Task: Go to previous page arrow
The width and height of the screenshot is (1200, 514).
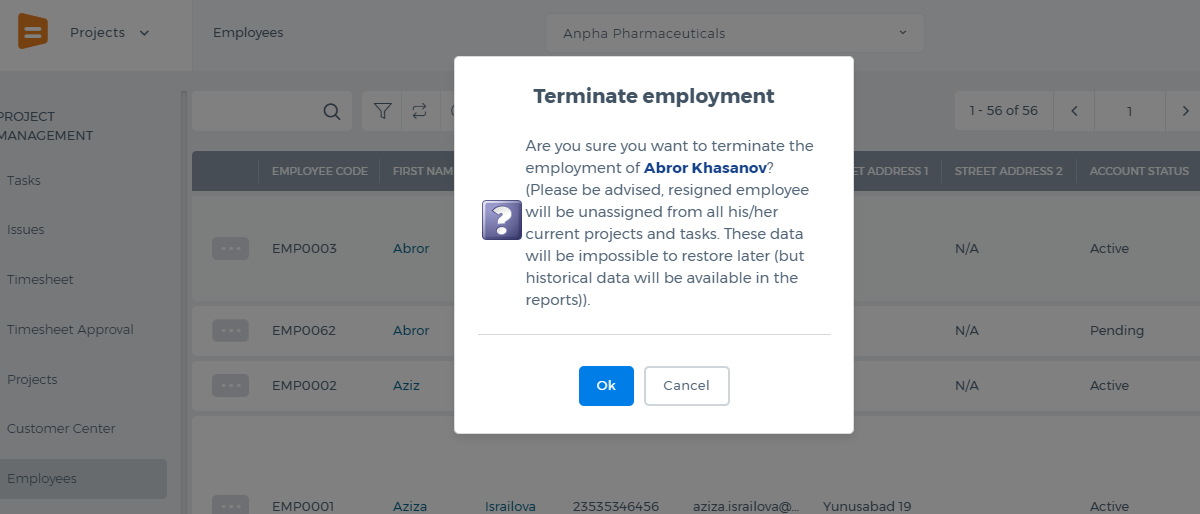Action: (x=1074, y=111)
